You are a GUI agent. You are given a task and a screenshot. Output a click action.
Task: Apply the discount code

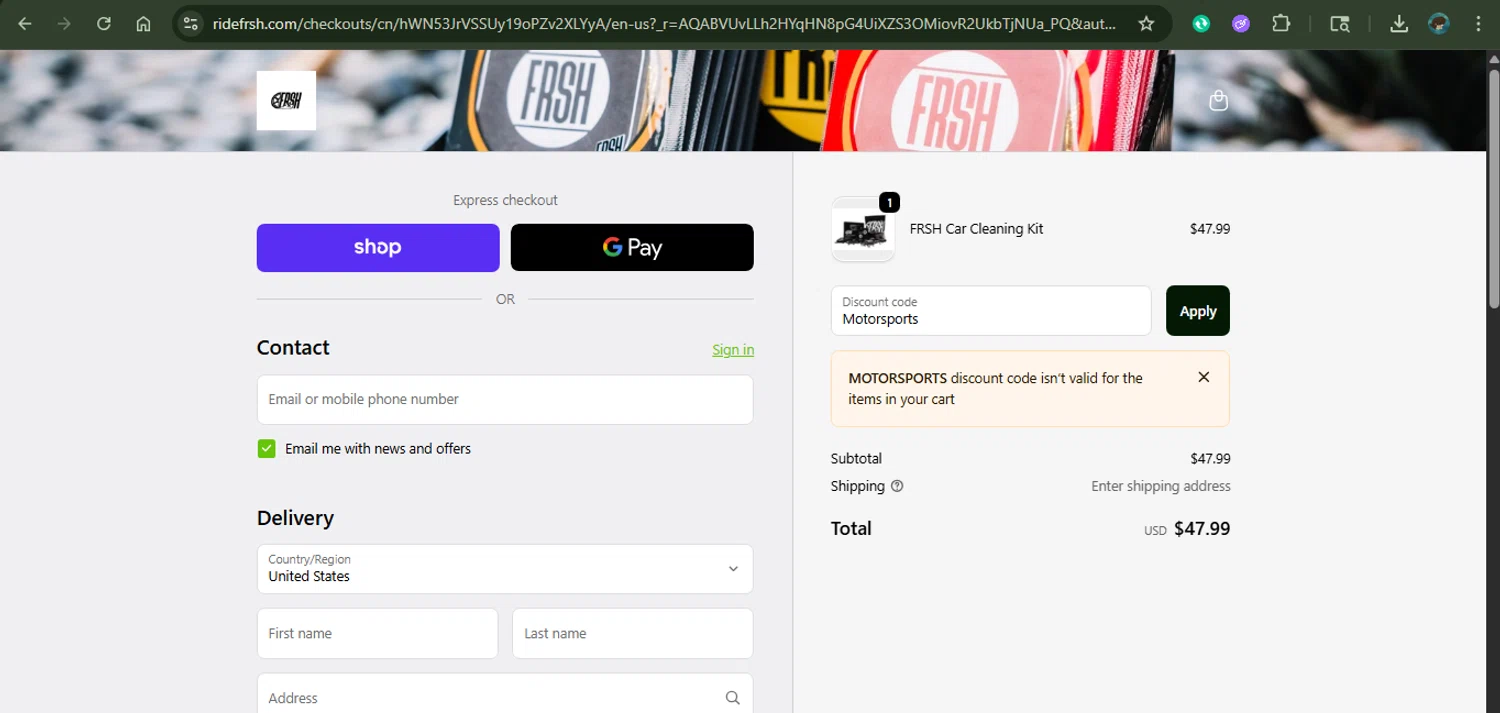click(x=1198, y=311)
